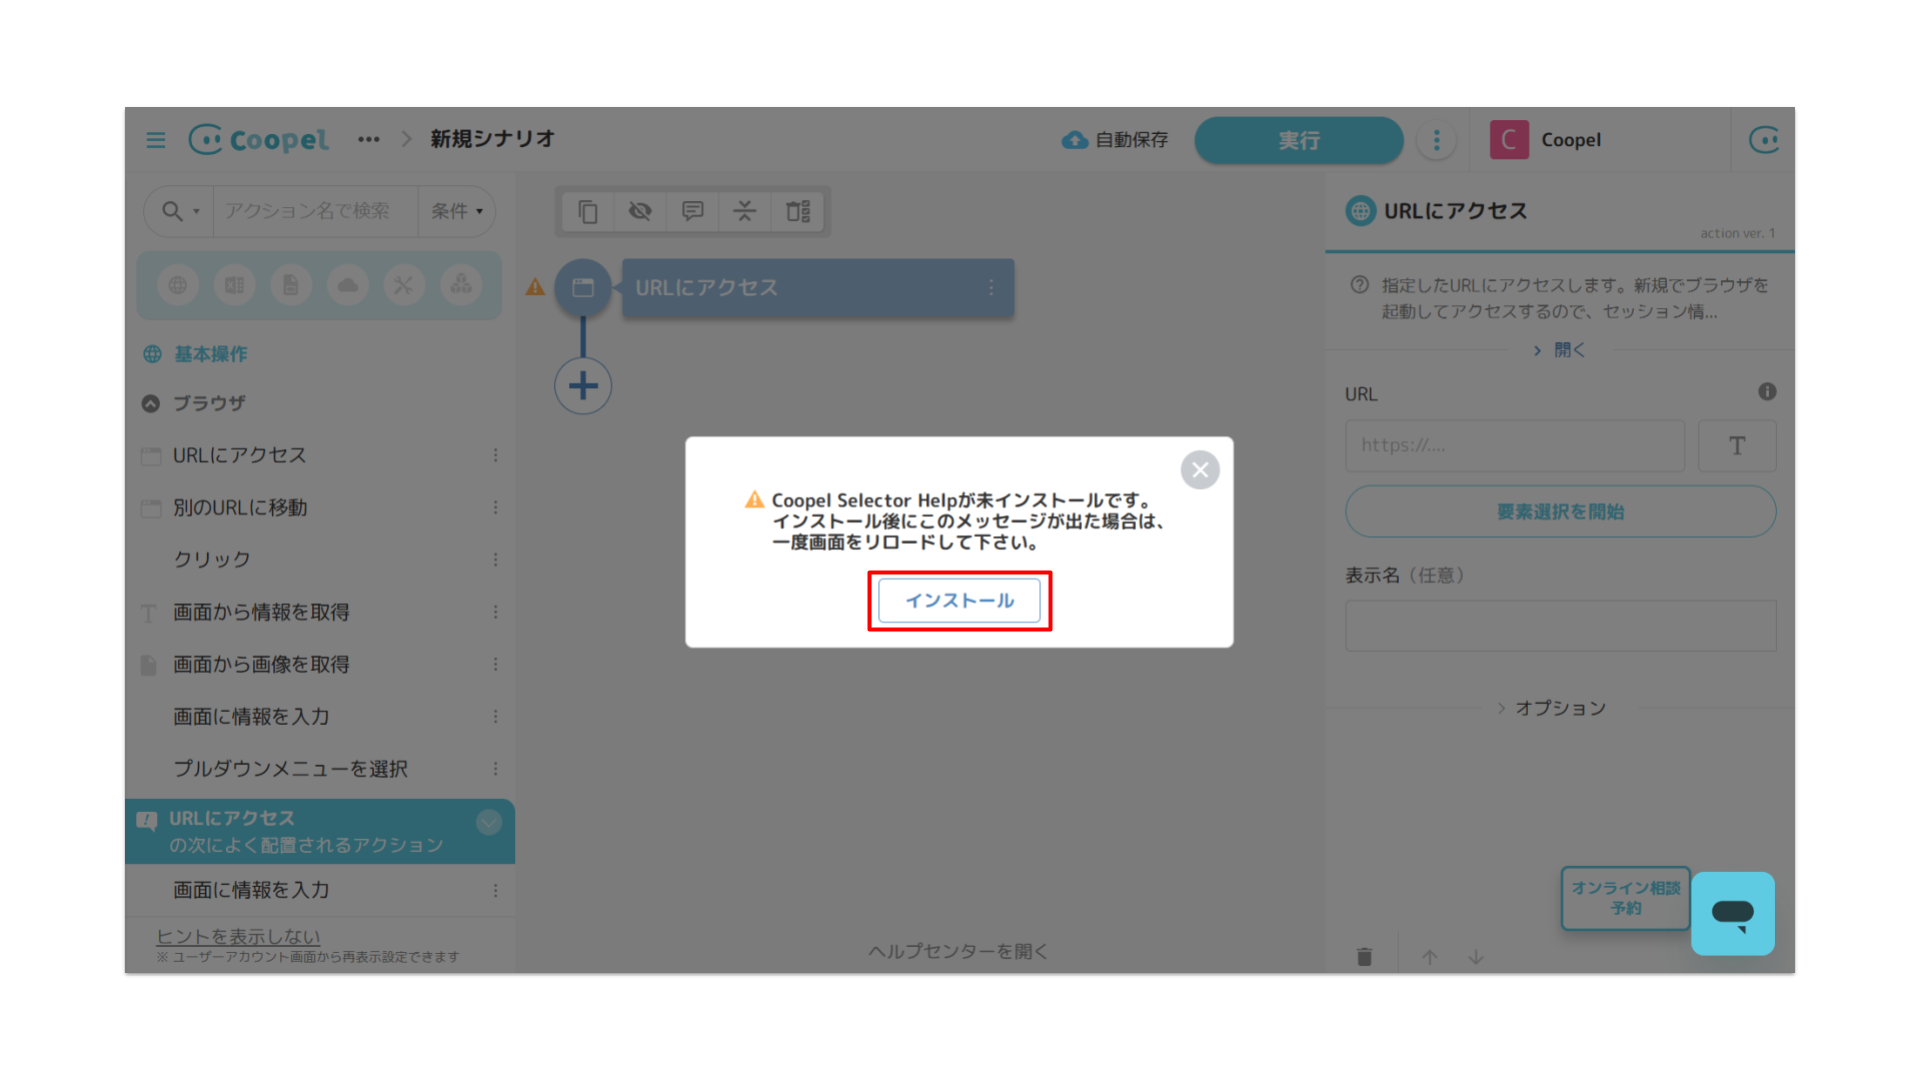Screen dimensions: 1920x1080
Task: Collapse the ブラウザ section
Action: click(x=151, y=403)
